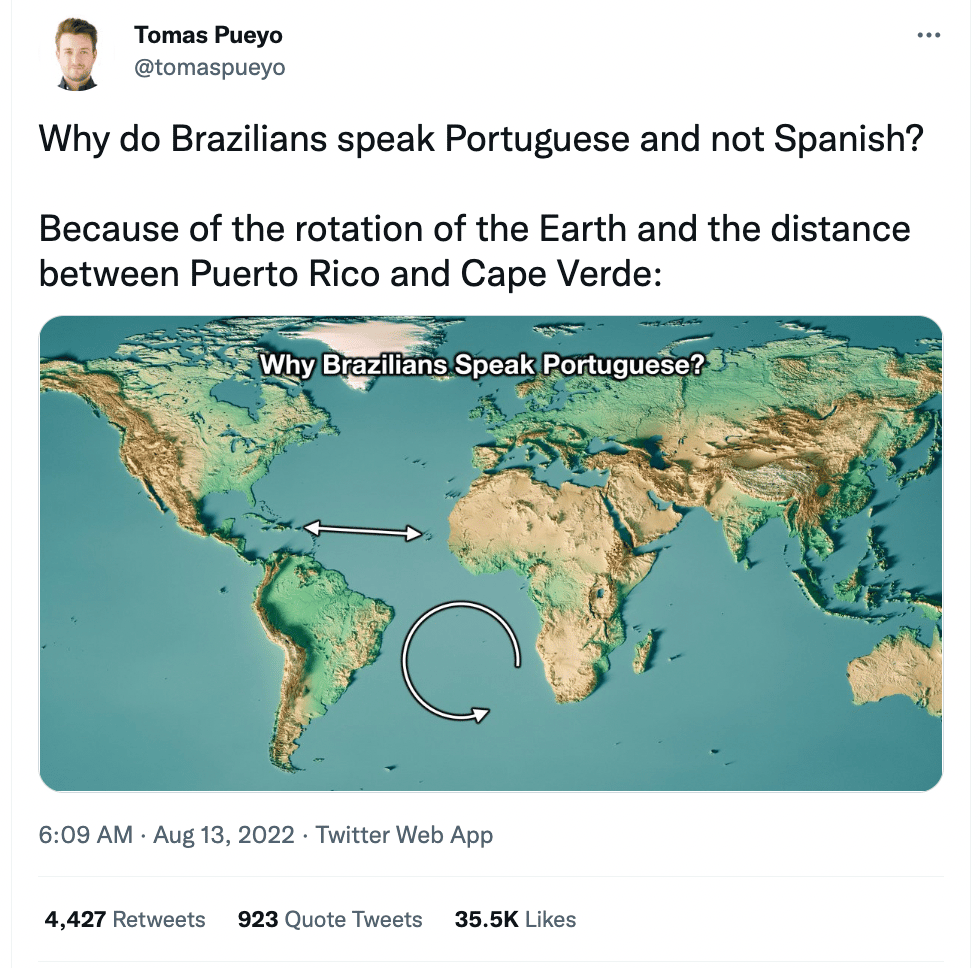
Task: Click Tomas Pueyo's profile avatar
Action: tap(77, 54)
